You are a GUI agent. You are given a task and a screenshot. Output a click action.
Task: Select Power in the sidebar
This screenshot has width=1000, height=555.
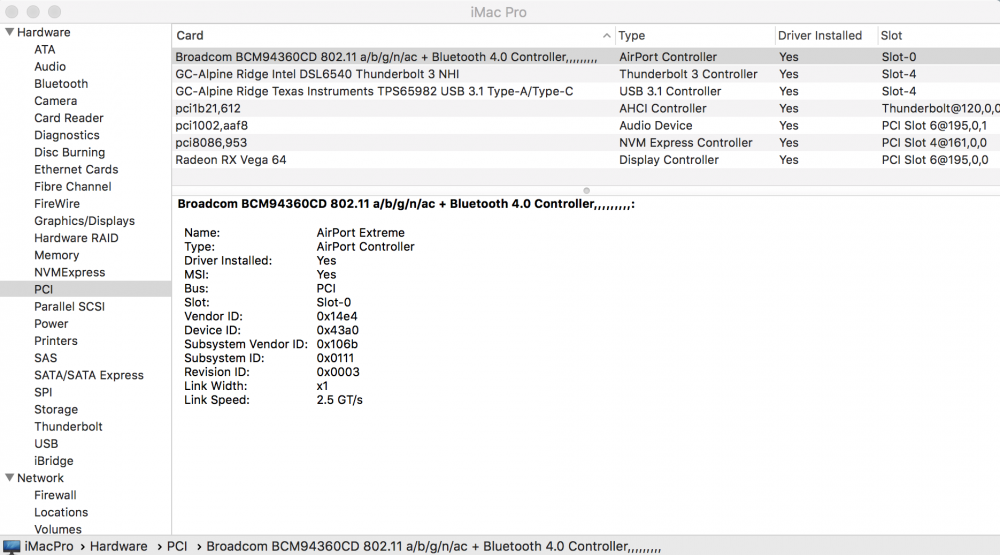(x=51, y=323)
